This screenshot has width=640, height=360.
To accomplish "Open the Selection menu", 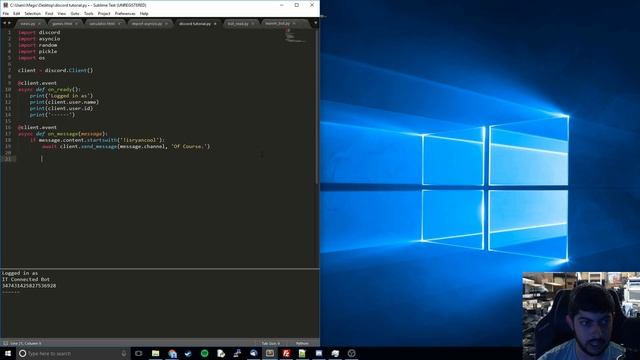I will tap(32, 13).
